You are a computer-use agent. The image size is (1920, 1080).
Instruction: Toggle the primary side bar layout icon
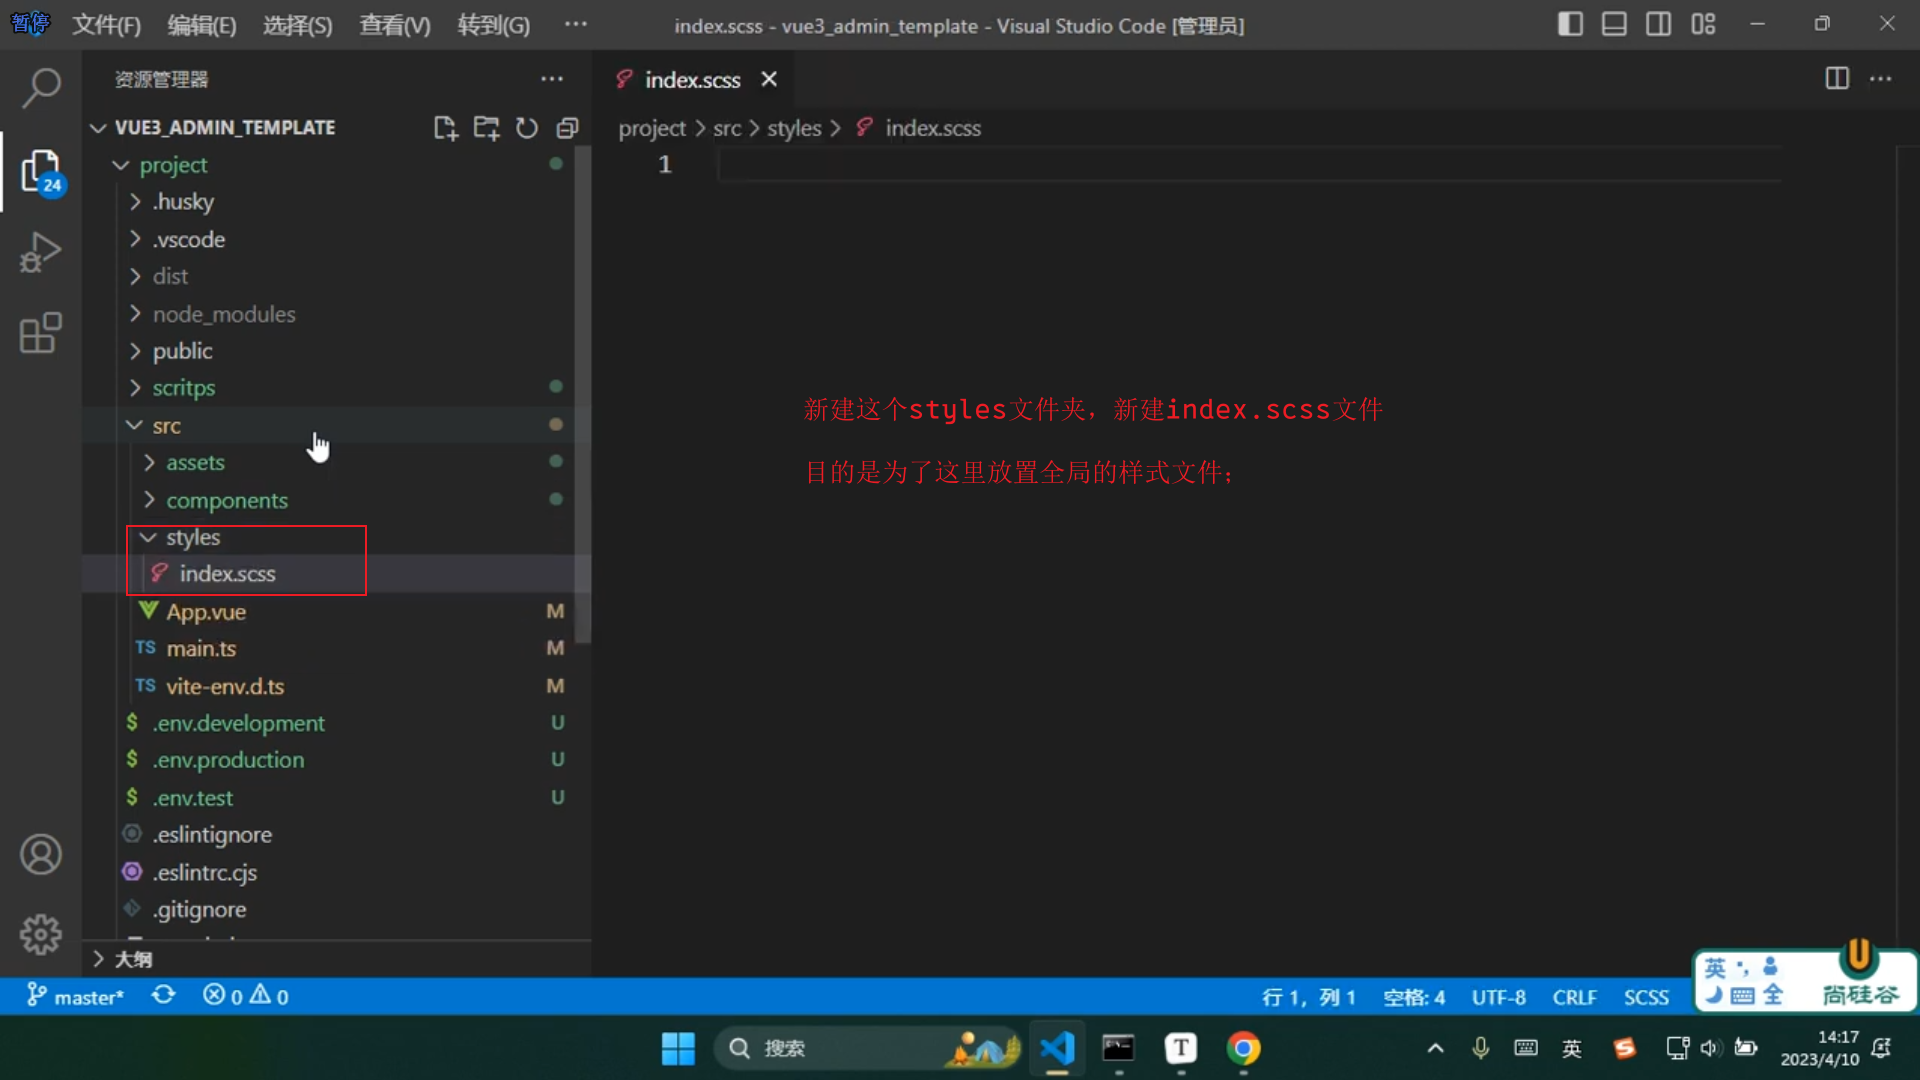[x=1570, y=24]
